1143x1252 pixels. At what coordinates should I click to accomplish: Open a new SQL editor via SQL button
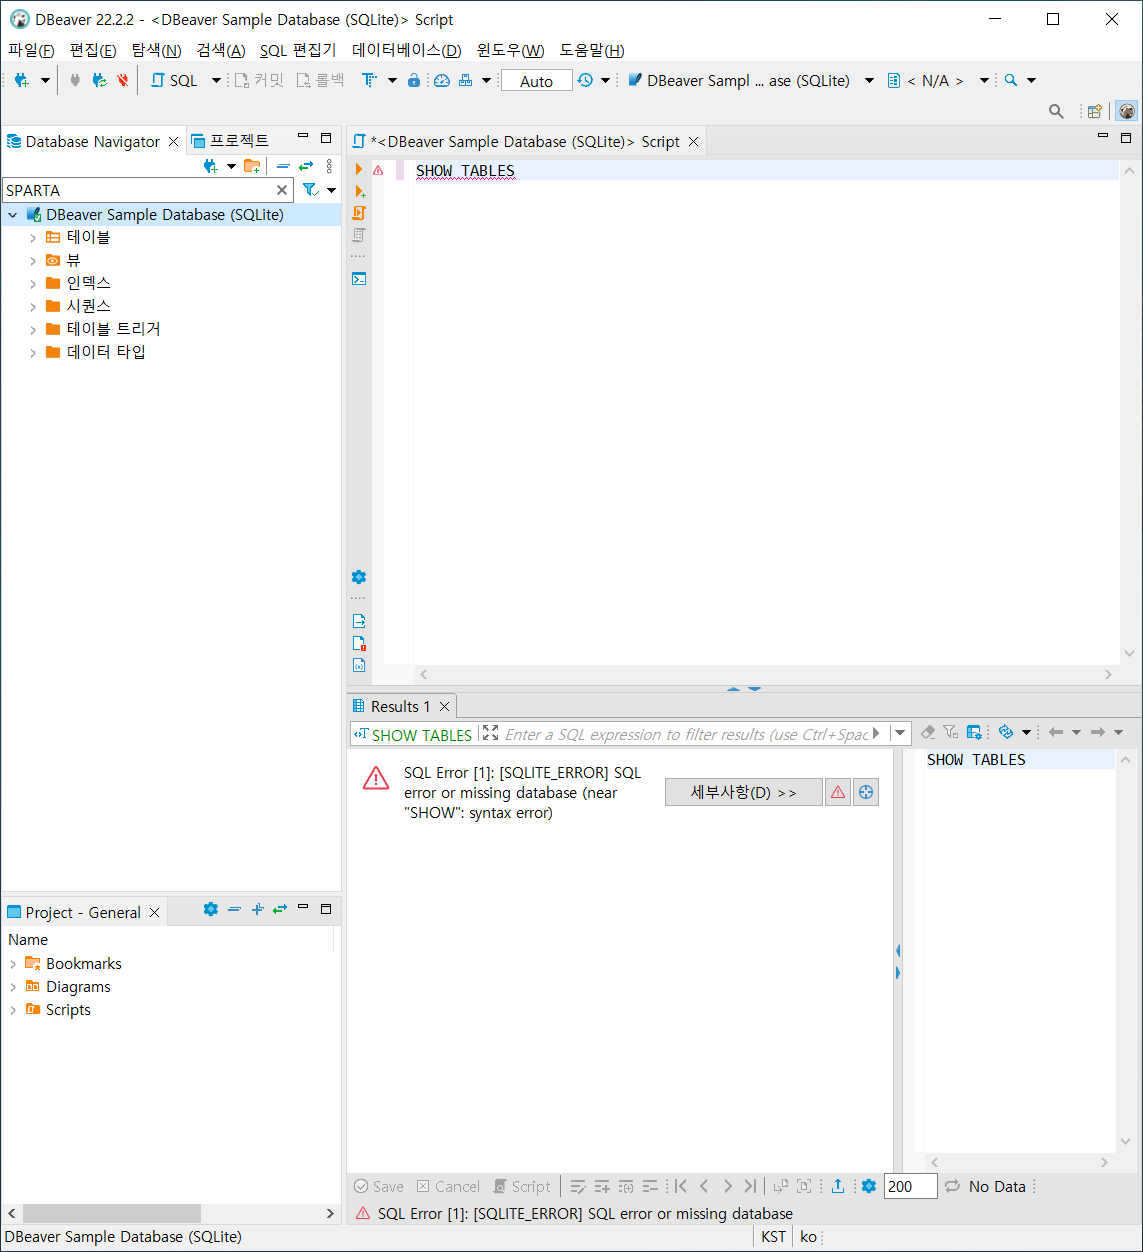tap(175, 80)
